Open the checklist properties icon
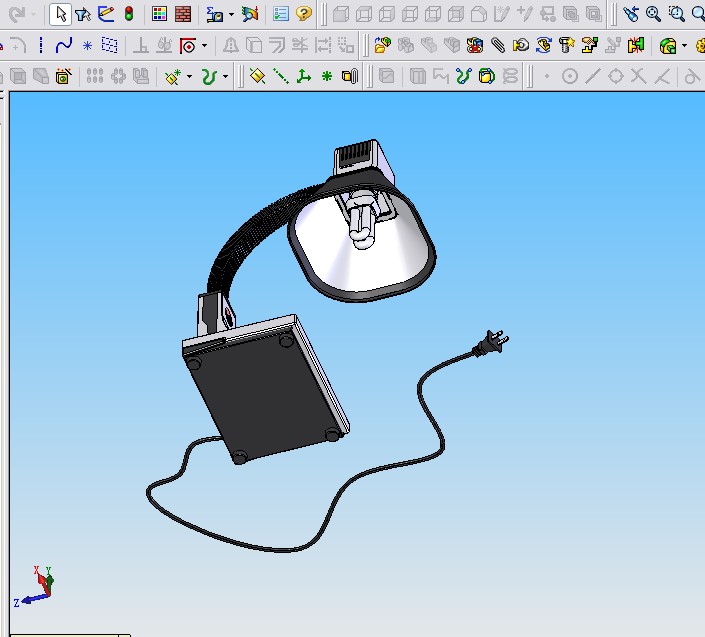 click(281, 14)
